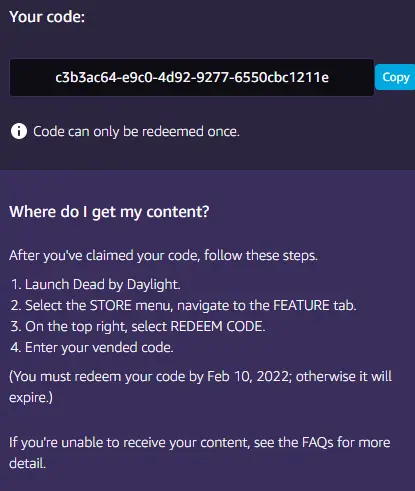Click the info circle icon

19,131
